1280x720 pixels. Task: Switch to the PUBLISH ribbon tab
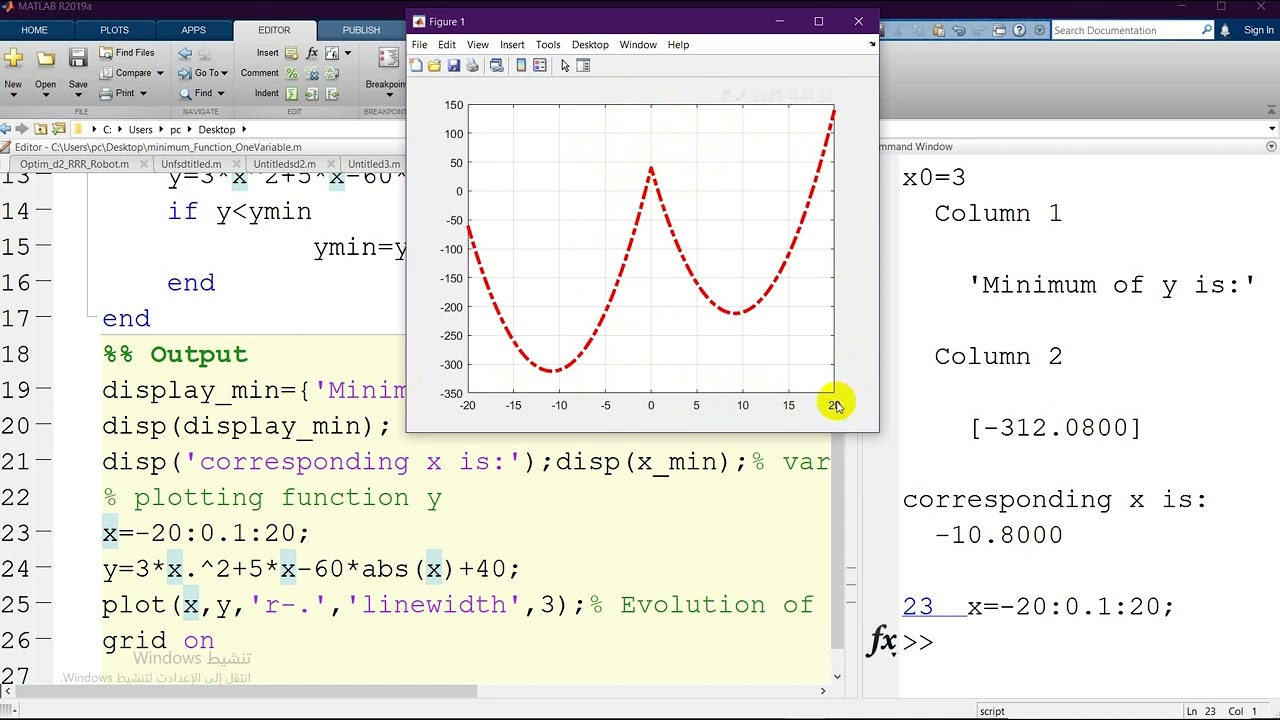pos(361,30)
